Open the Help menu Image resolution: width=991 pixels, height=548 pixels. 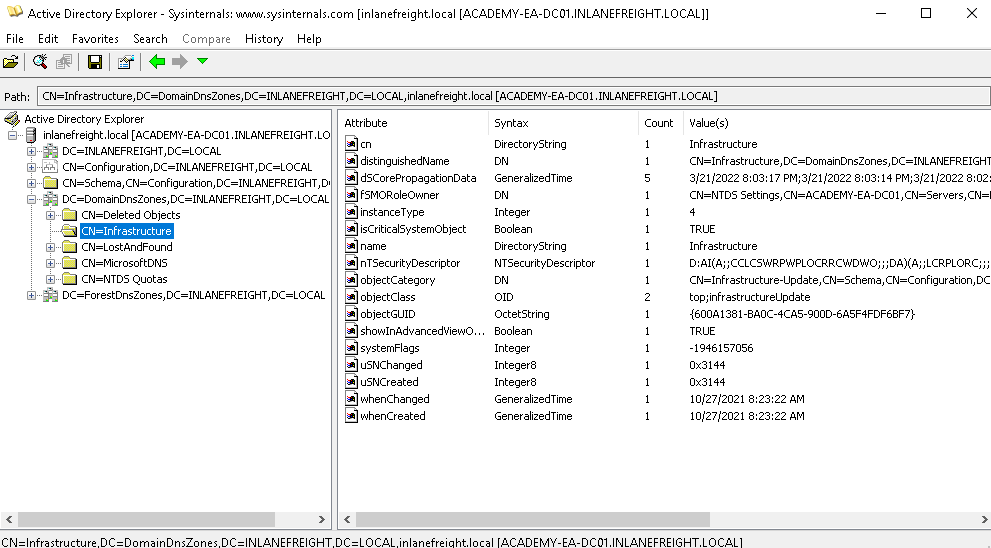tap(309, 39)
